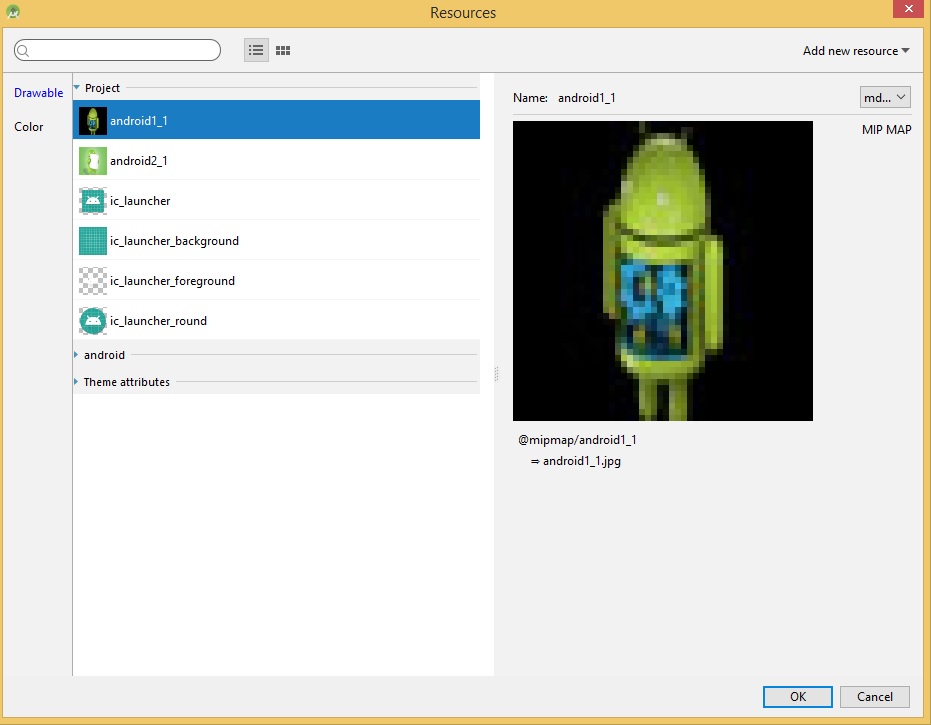
Task: Select the Drawable tab
Action: pos(38,93)
